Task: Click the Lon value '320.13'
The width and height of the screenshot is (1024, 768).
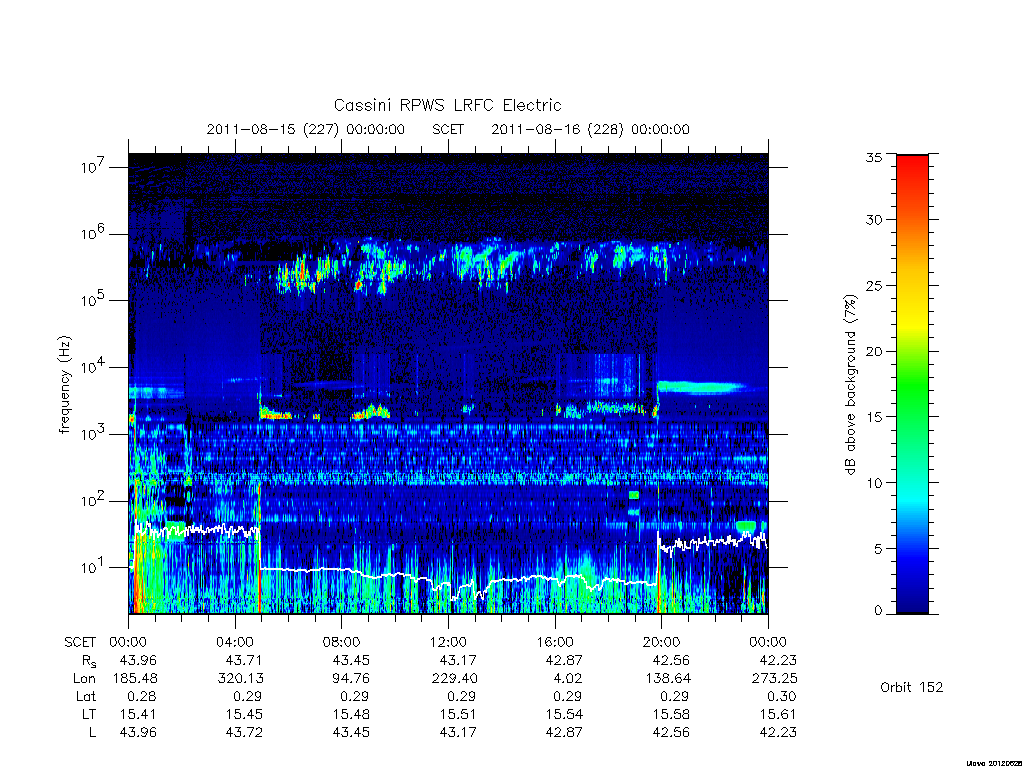Action: click(240, 679)
